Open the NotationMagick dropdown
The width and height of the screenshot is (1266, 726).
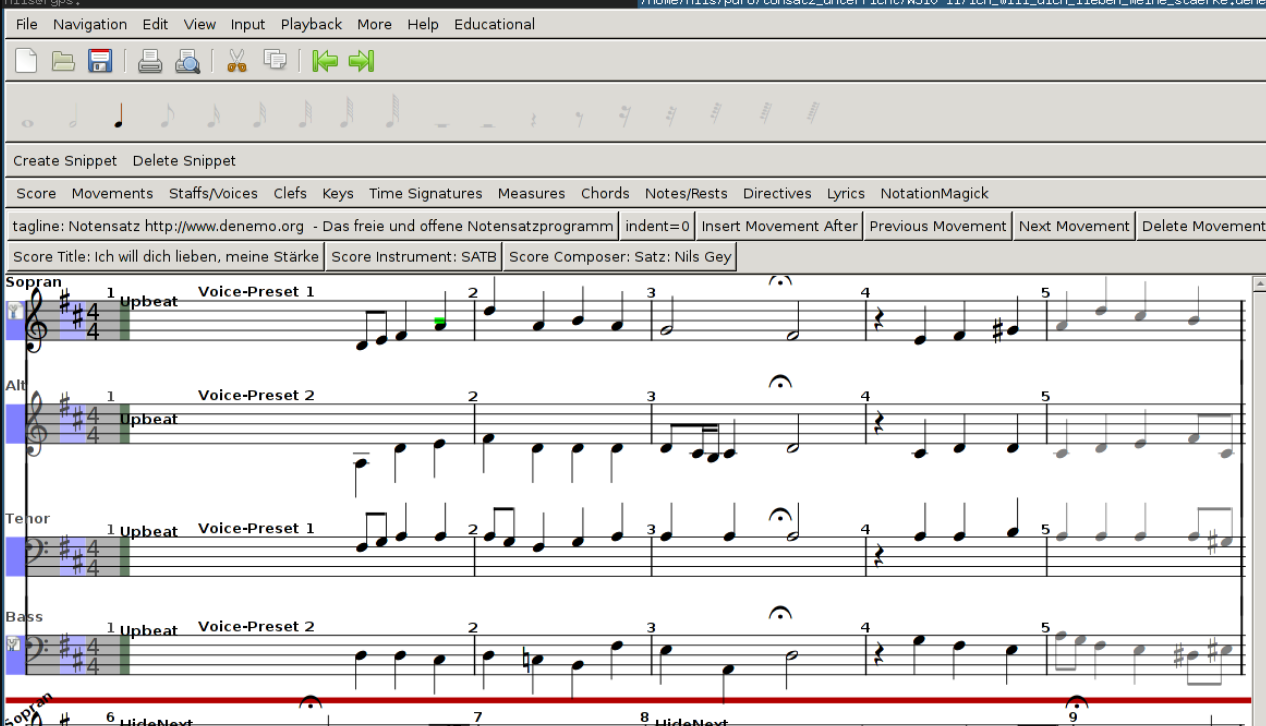(934, 193)
